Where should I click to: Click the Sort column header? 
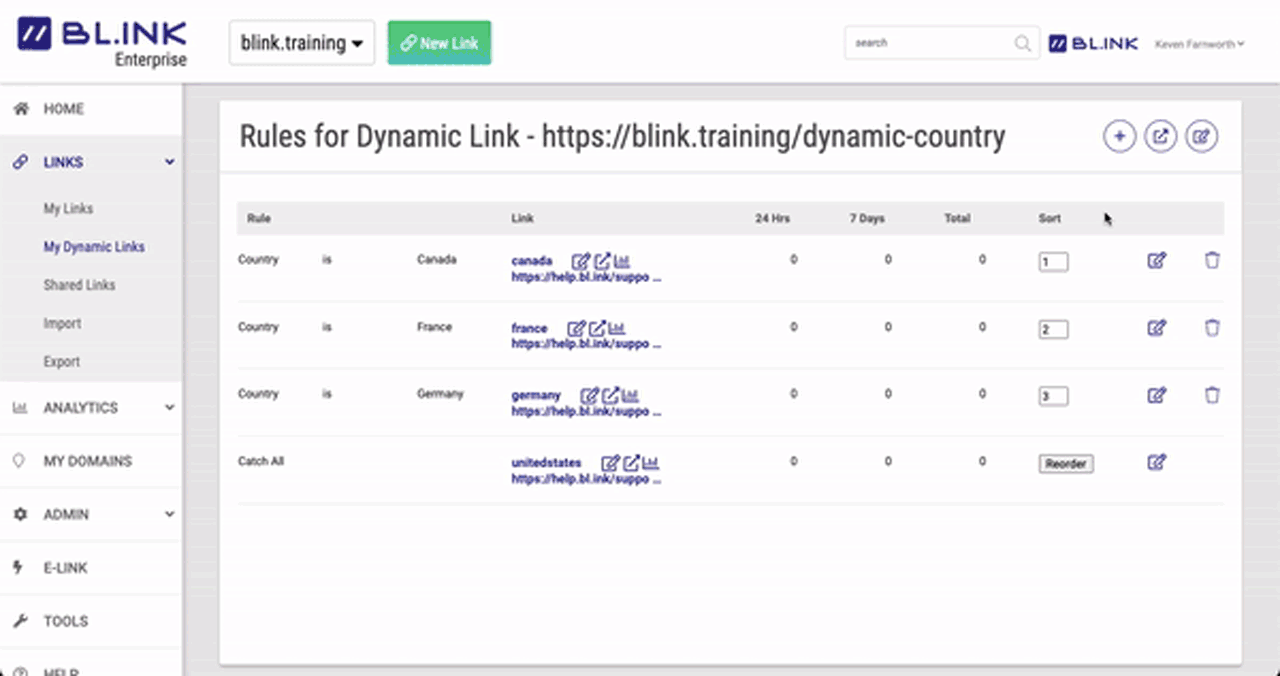pyautogui.click(x=1050, y=218)
